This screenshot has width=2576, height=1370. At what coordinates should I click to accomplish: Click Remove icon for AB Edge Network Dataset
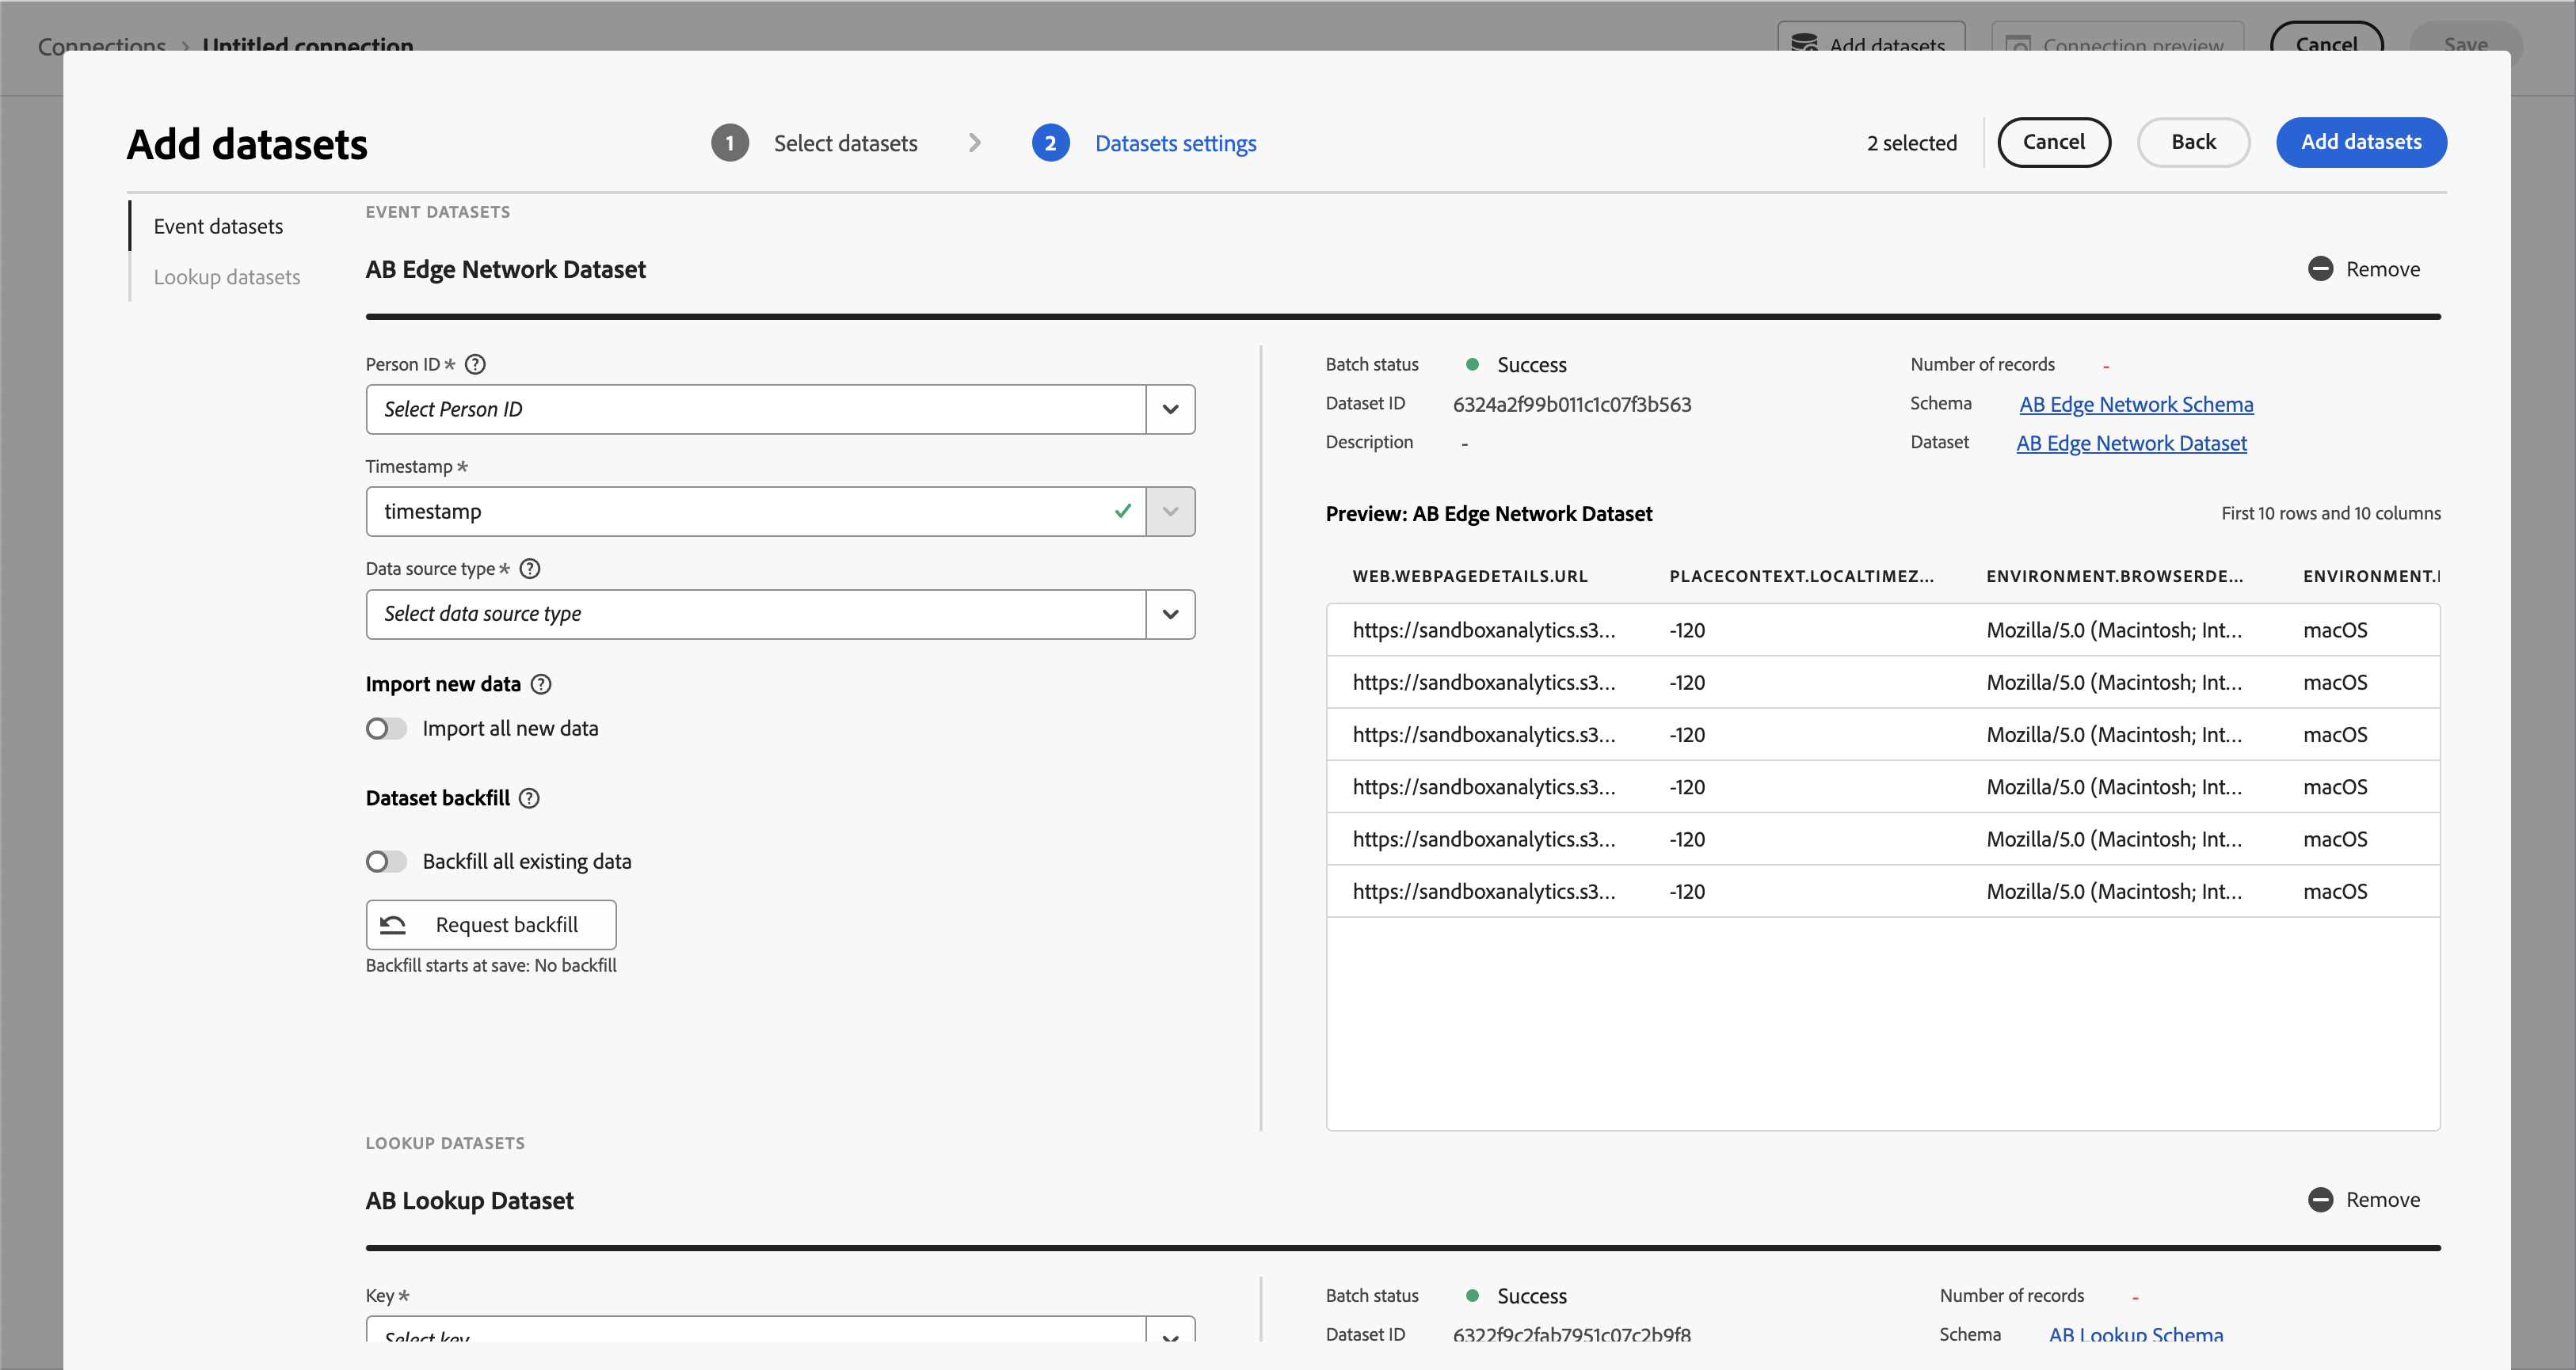(x=2320, y=269)
